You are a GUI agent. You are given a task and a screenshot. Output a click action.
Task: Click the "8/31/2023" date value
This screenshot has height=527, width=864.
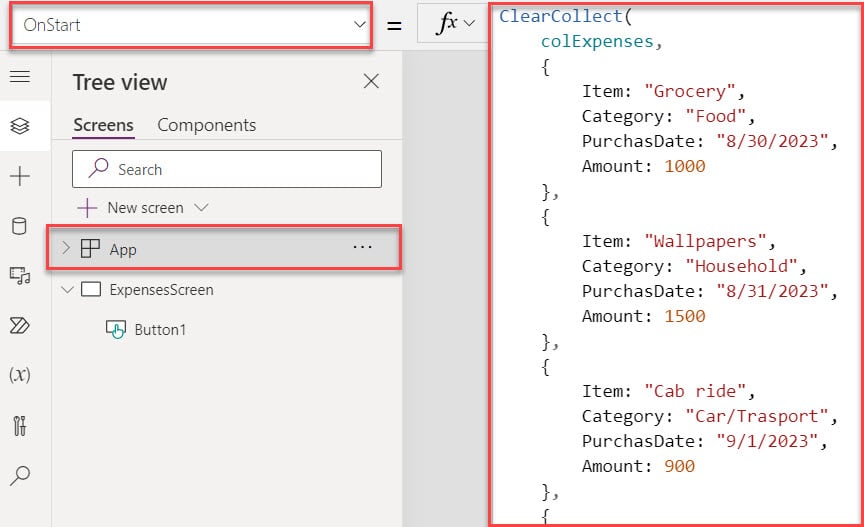click(x=773, y=291)
